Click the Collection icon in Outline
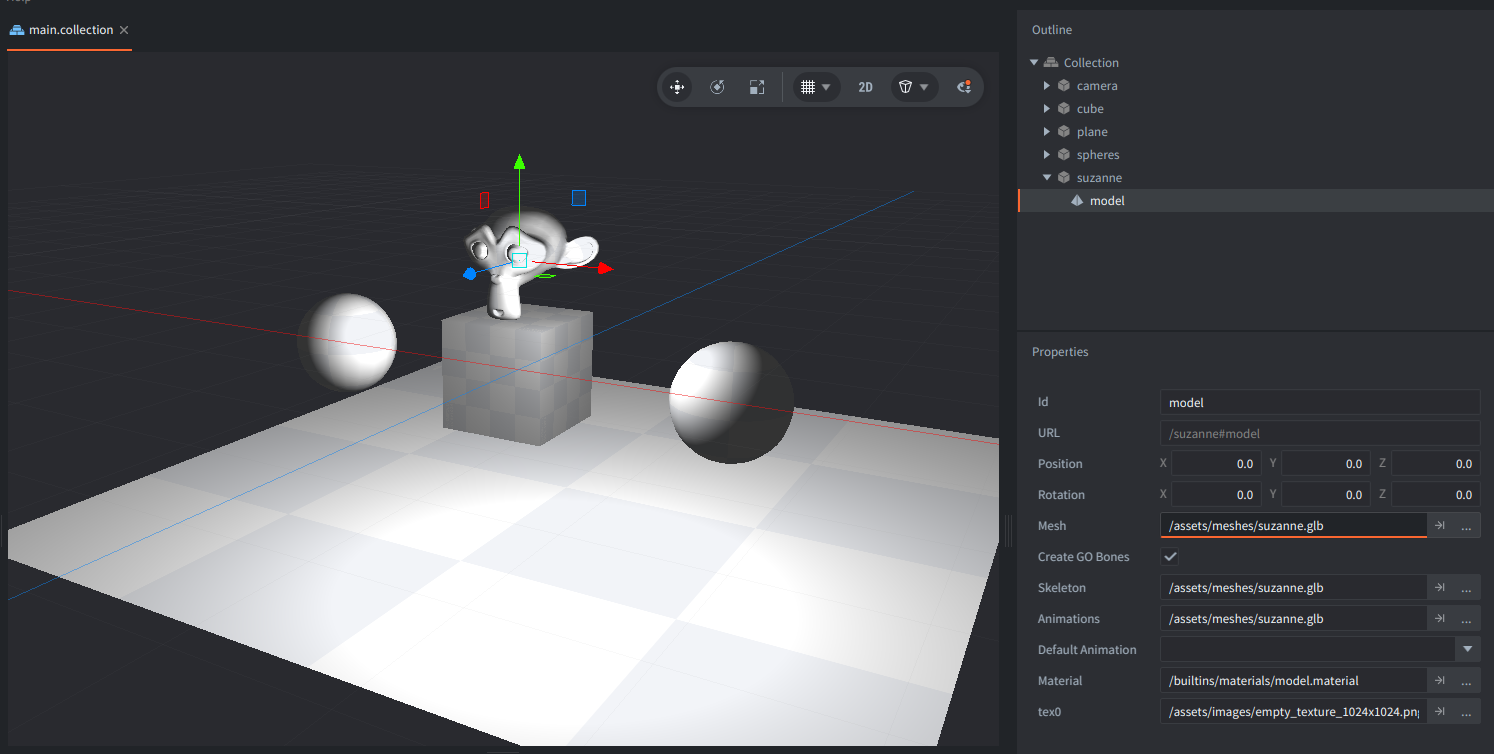The width and height of the screenshot is (1494, 754). pos(1051,62)
